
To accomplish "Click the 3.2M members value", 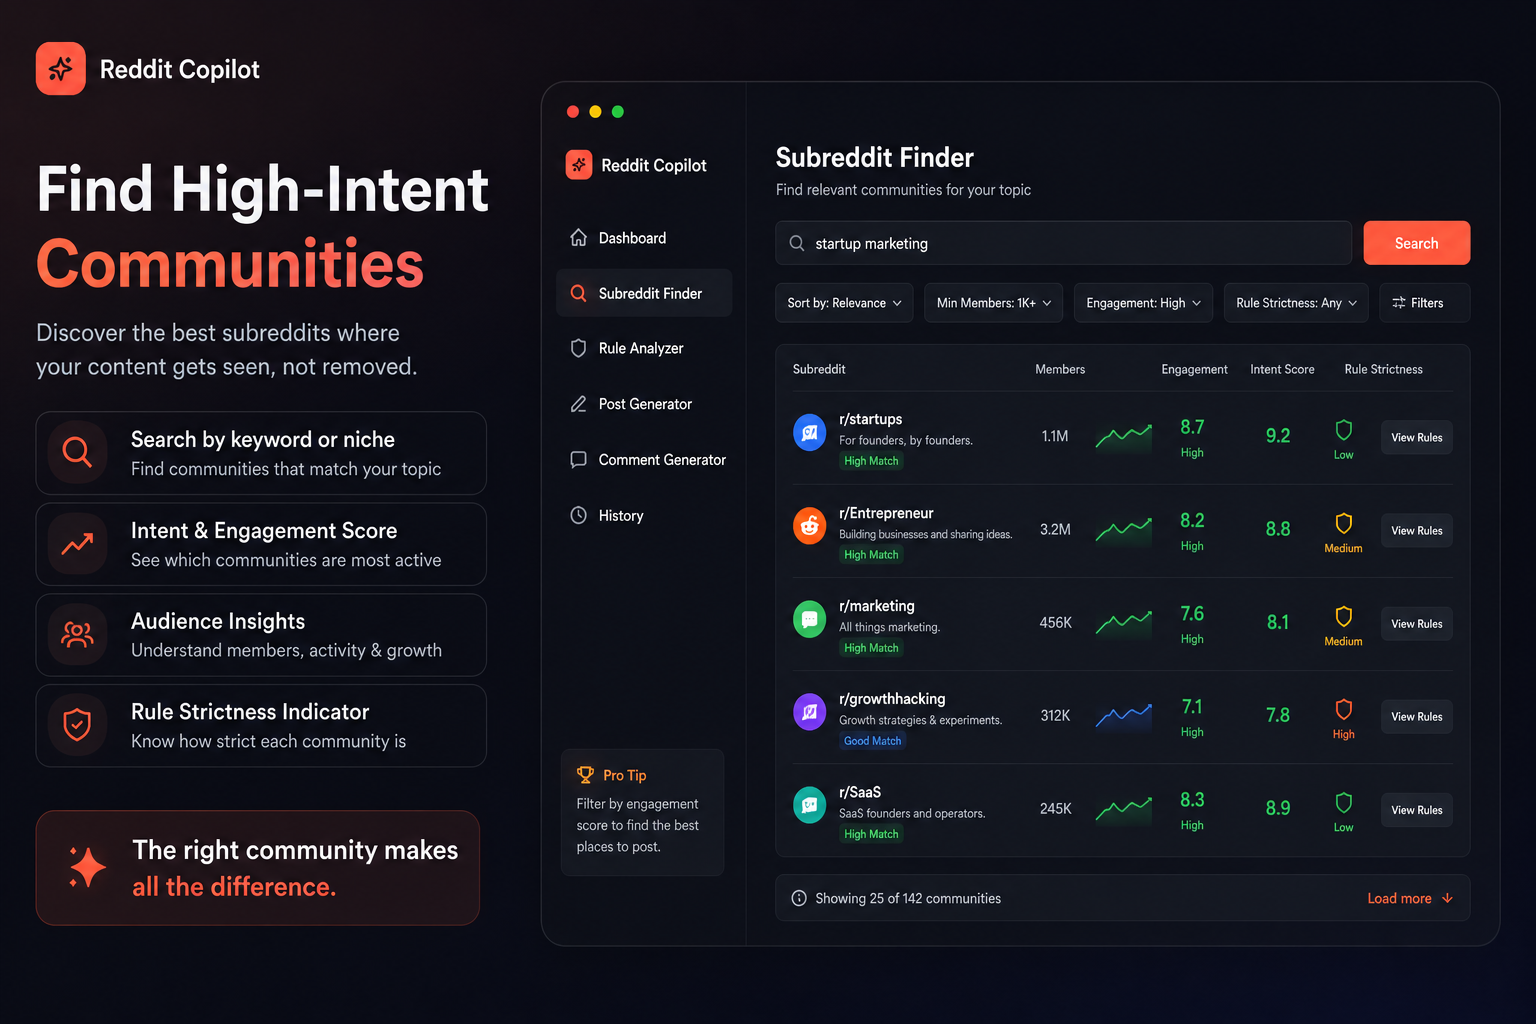I will (1055, 529).
